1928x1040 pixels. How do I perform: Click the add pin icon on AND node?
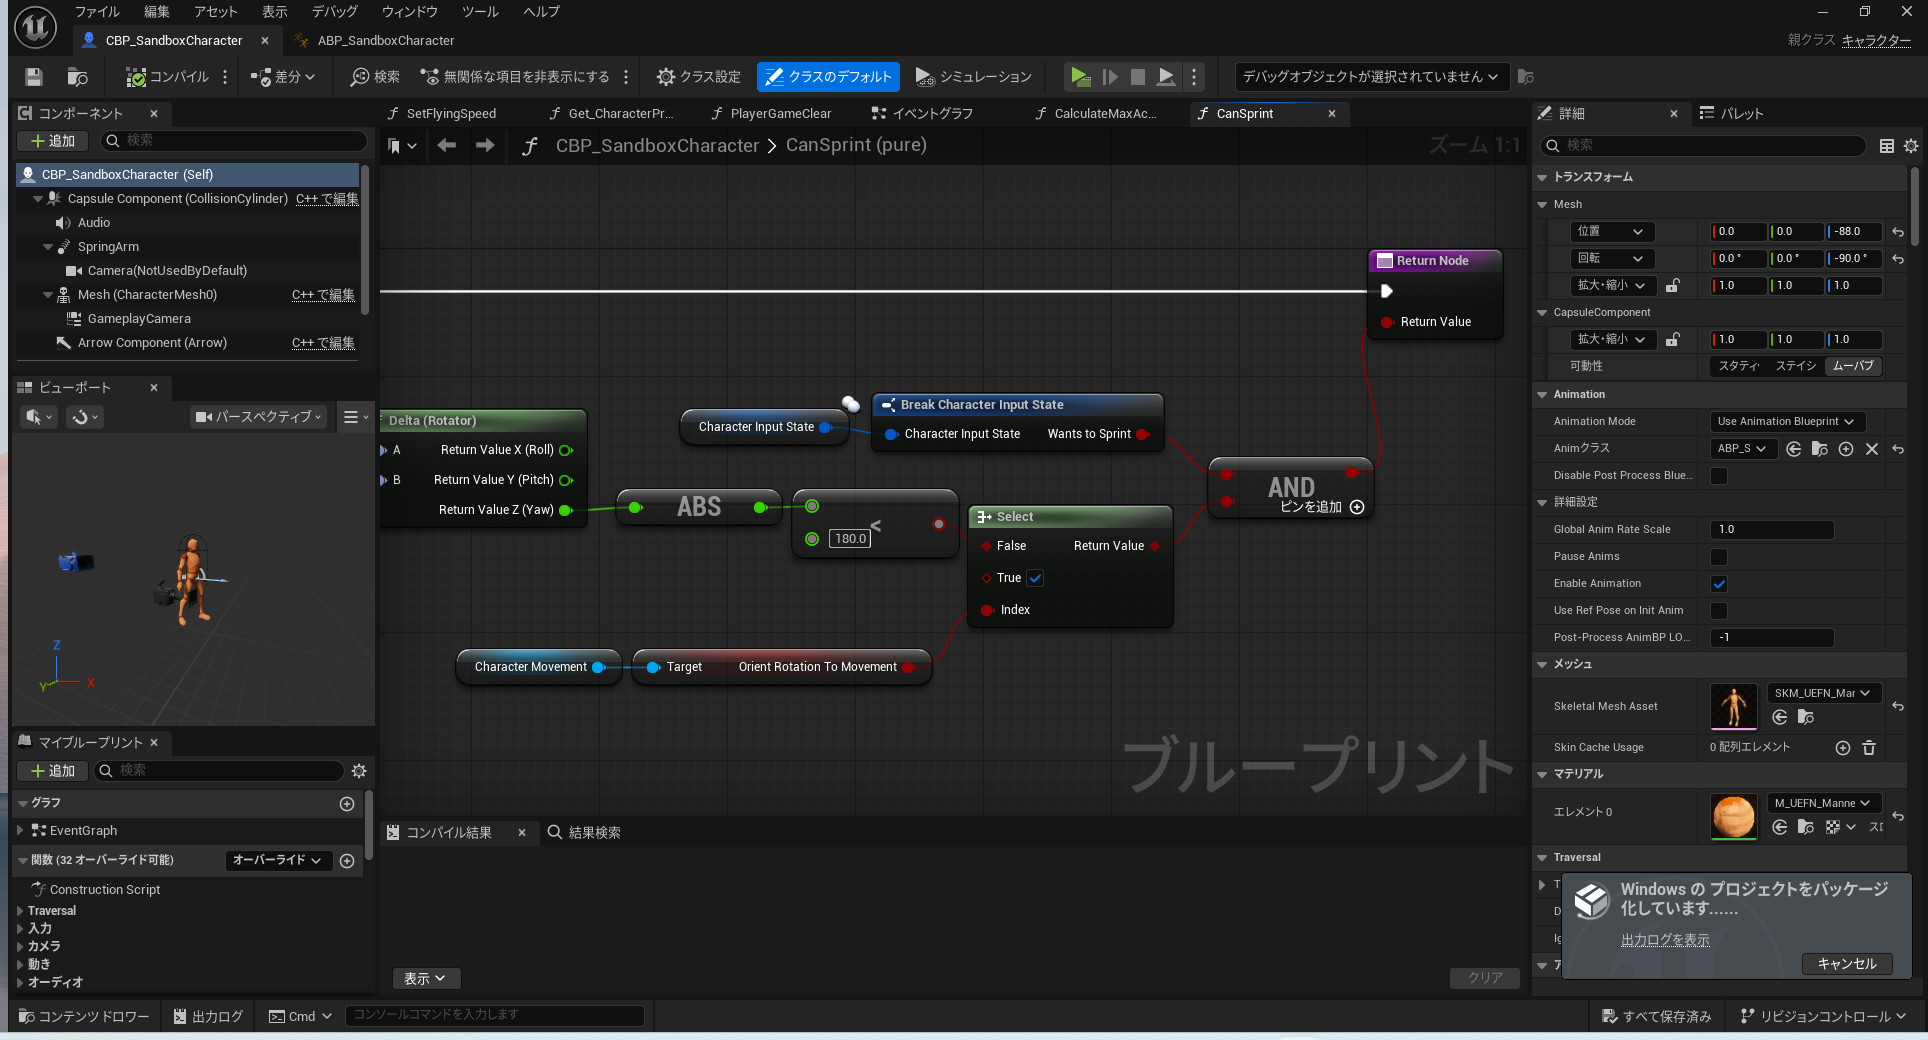[x=1357, y=507]
